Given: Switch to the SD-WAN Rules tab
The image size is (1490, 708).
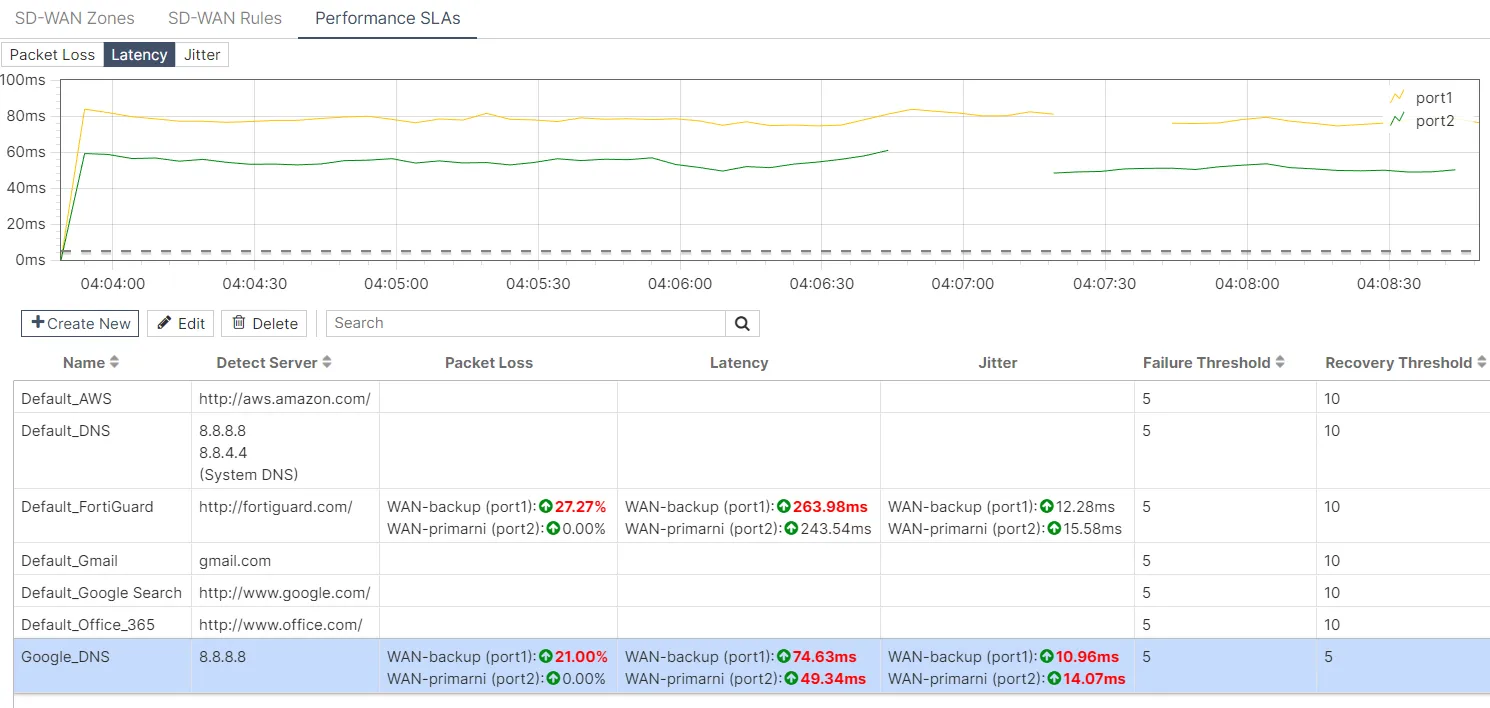Looking at the screenshot, I should pos(224,17).
